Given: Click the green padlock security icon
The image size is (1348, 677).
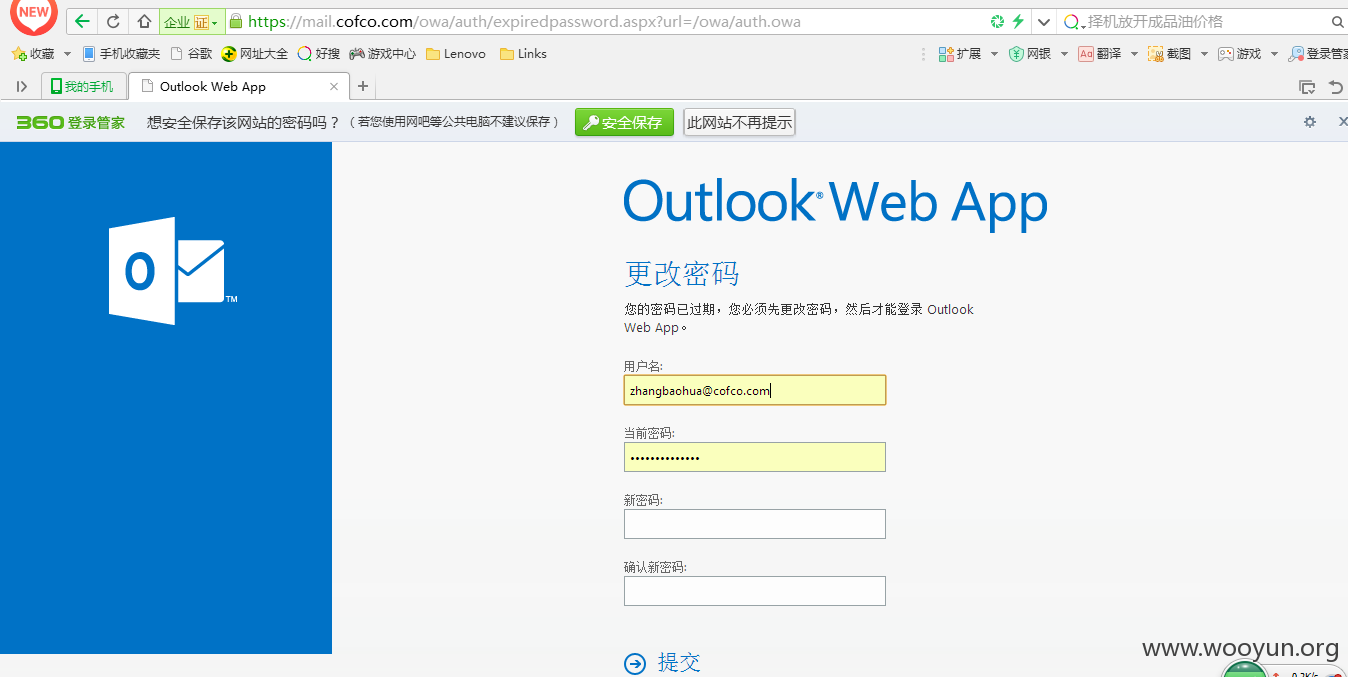Looking at the screenshot, I should [x=235, y=21].
